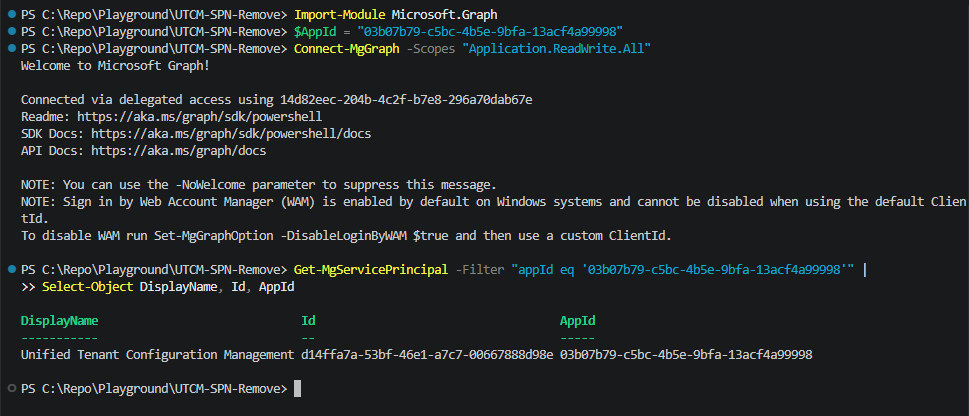Click the DisplayName column header

tap(59, 321)
